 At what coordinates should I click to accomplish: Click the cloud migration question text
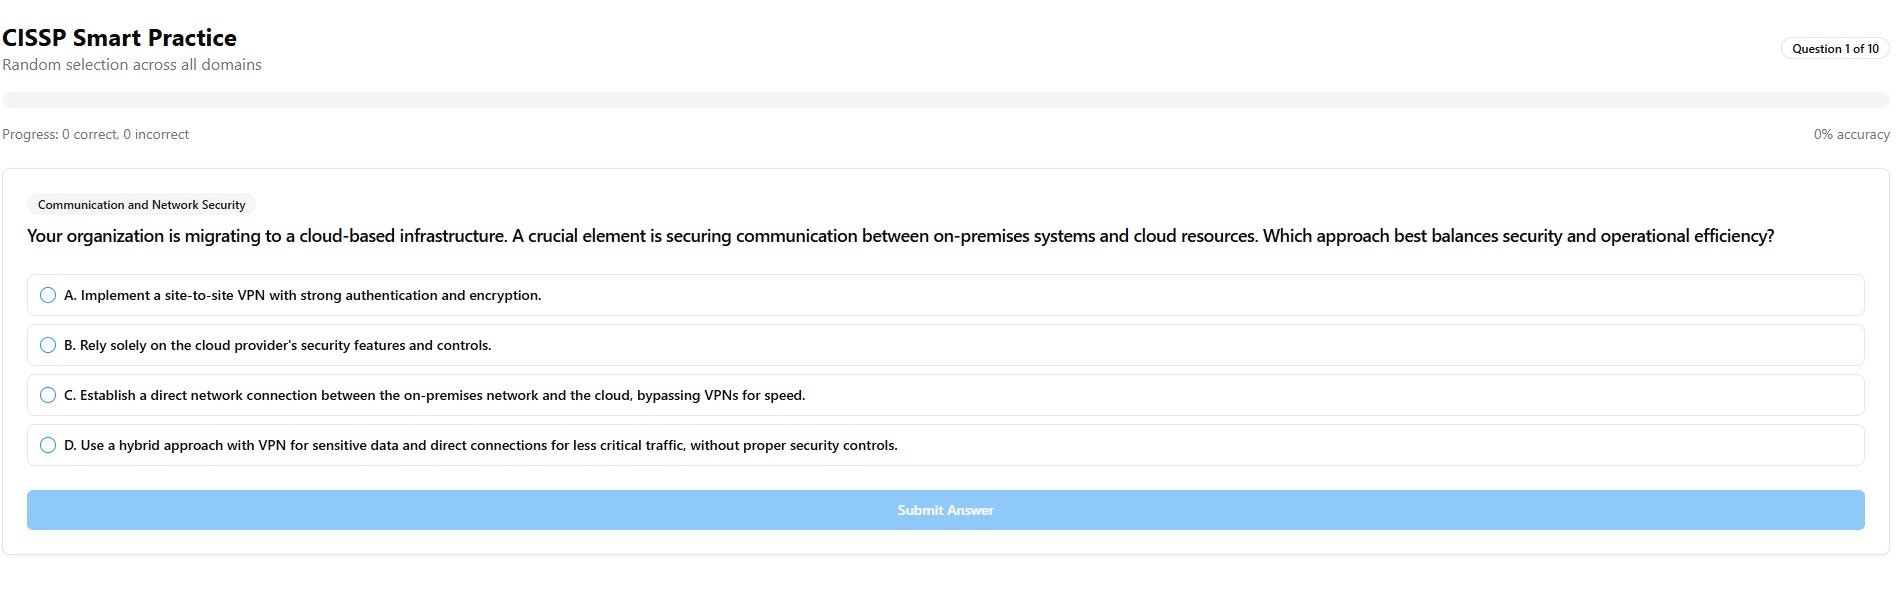(900, 236)
